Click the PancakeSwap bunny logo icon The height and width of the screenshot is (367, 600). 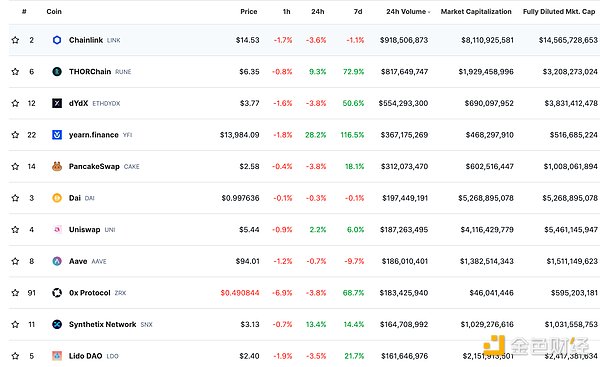57,166
